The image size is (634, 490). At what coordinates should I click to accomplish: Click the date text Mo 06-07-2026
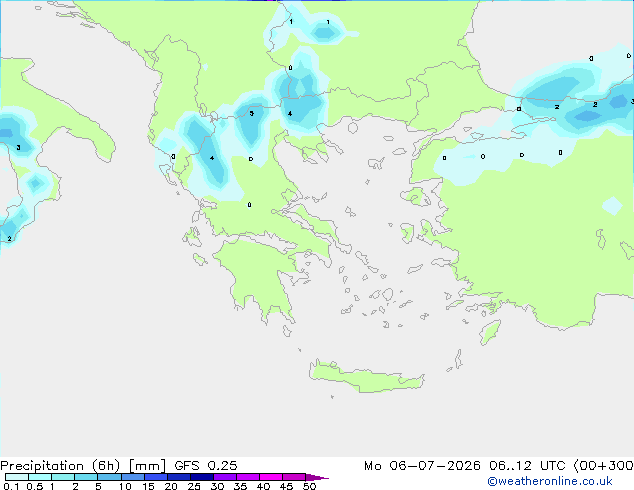(x=422, y=466)
